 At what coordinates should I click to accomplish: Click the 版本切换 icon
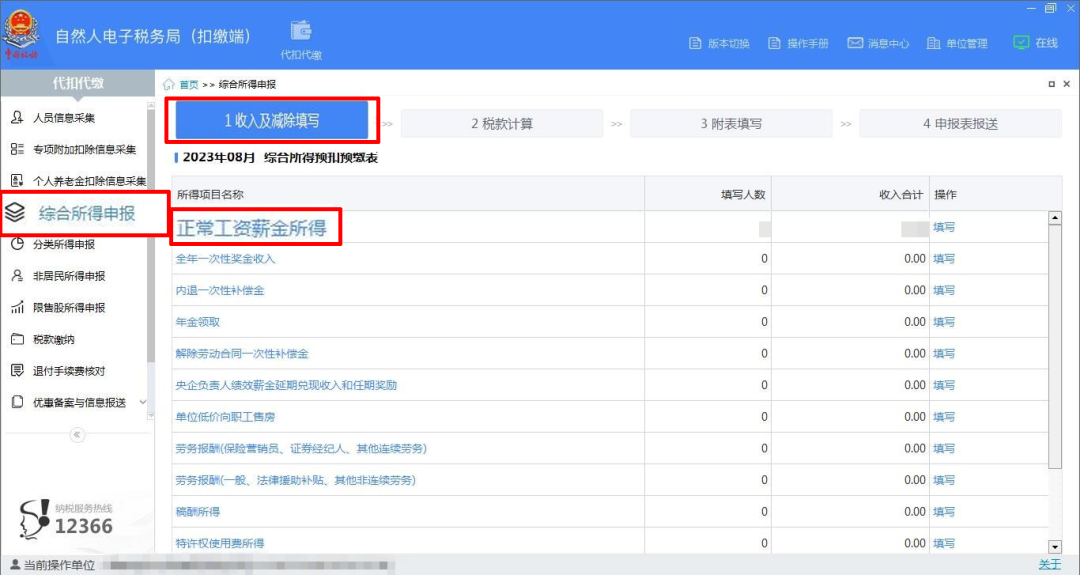pos(695,43)
